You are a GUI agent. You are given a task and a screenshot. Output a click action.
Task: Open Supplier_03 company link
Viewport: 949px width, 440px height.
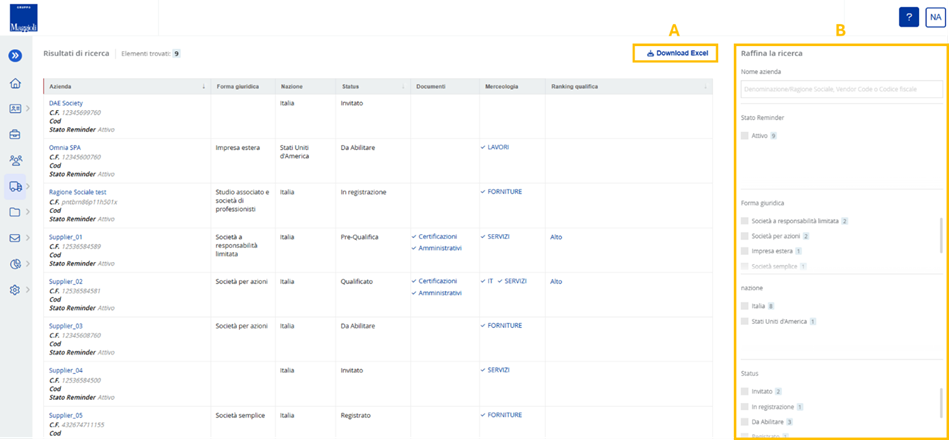65,326
